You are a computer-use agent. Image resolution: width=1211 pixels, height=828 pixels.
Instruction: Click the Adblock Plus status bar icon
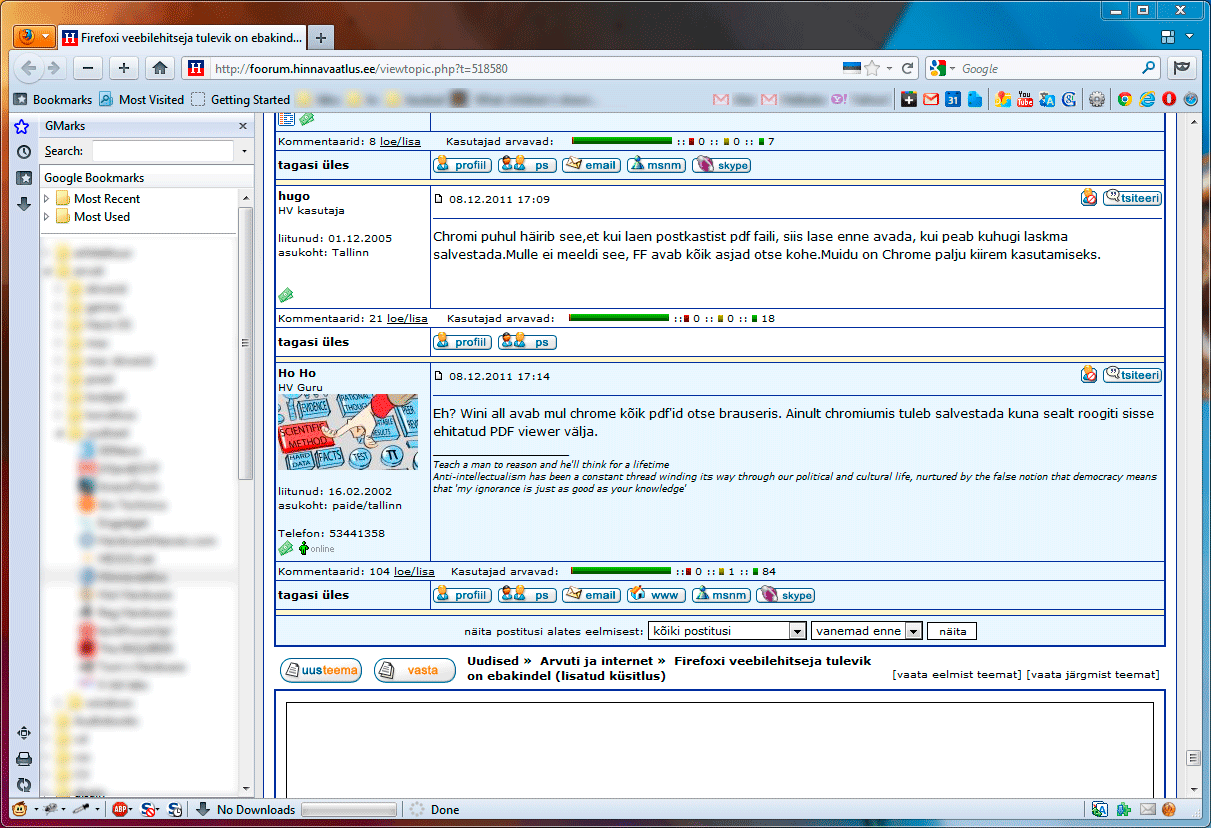(121, 809)
